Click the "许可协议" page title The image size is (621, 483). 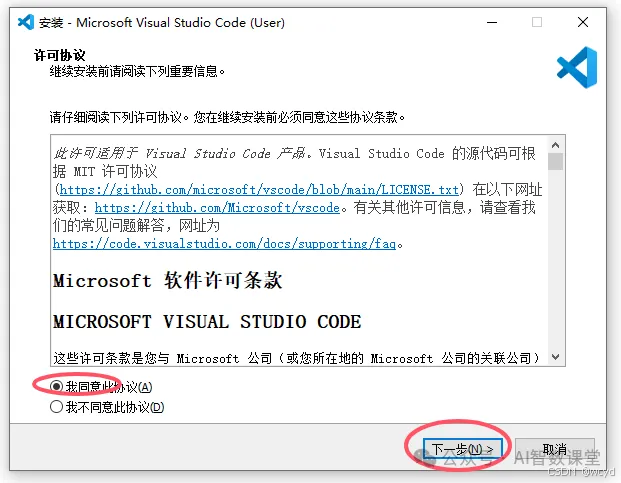(x=59, y=55)
